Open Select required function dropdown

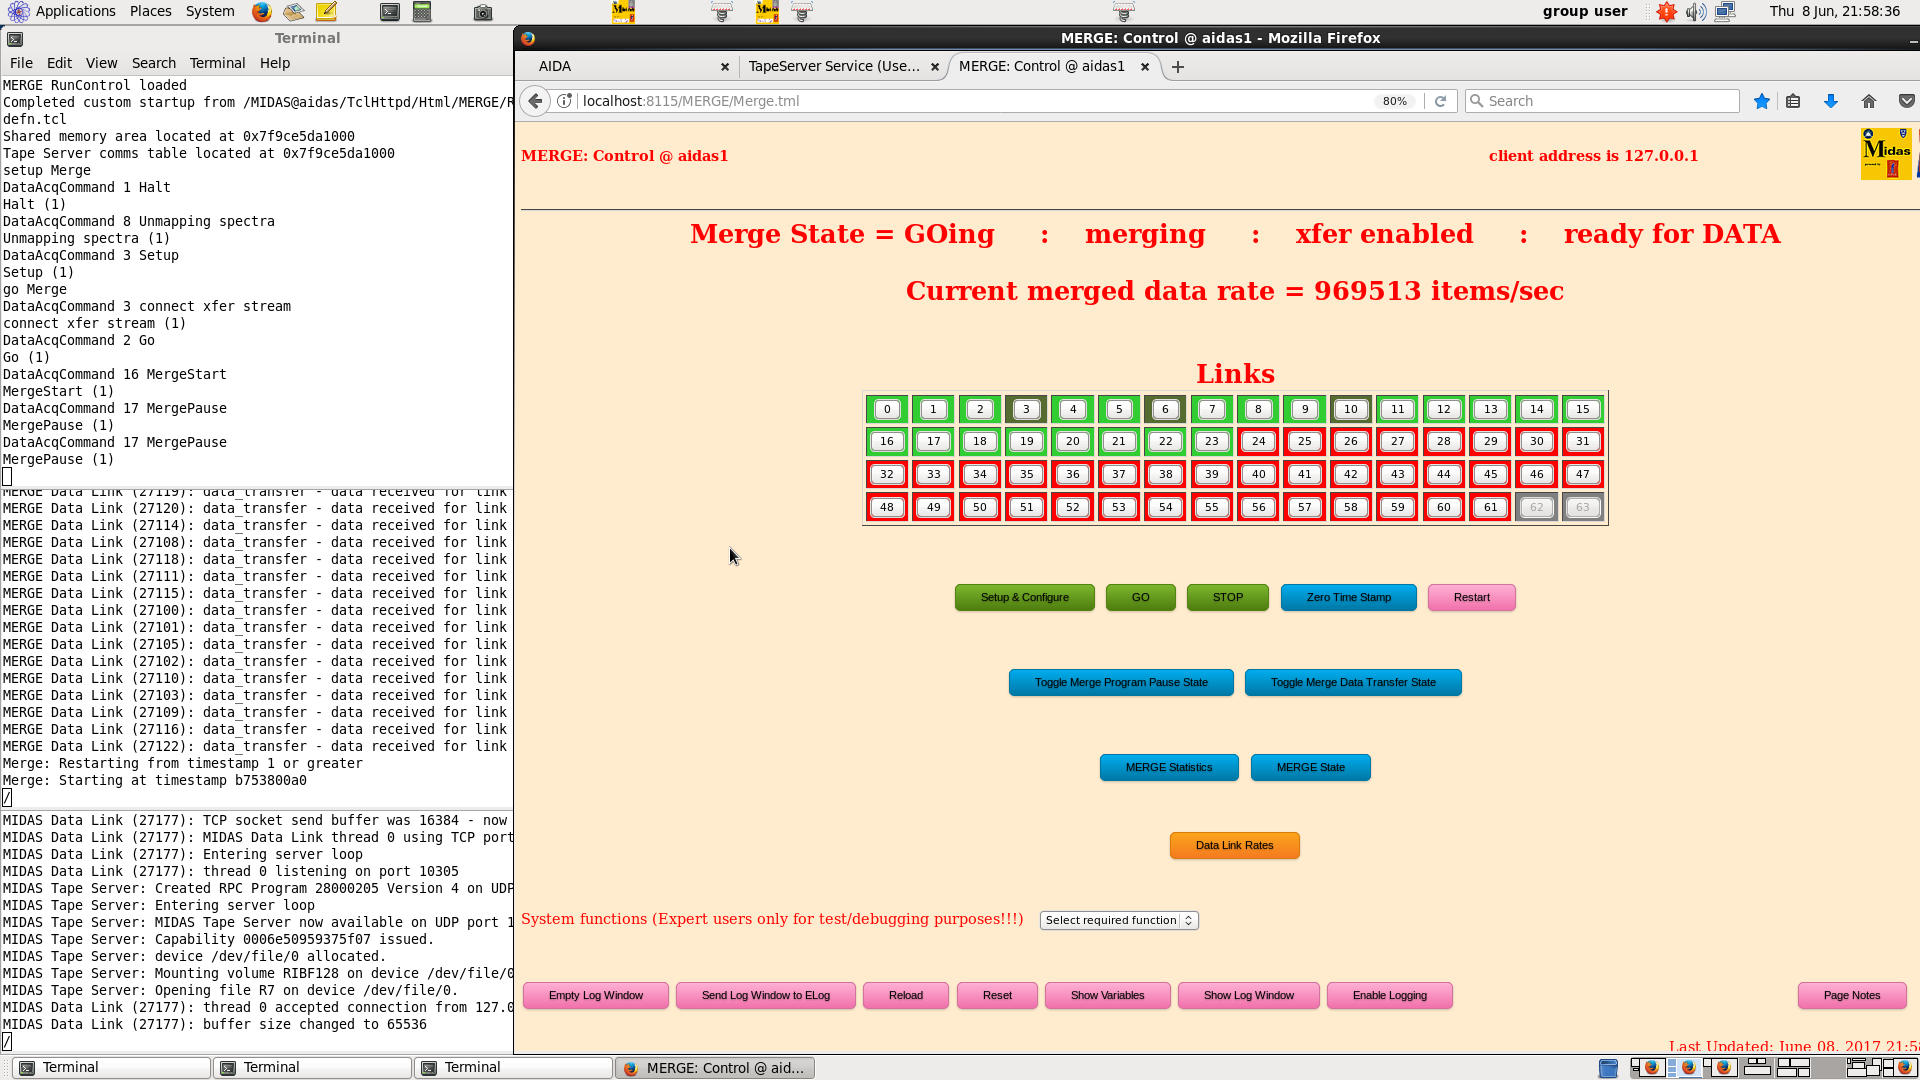coord(1119,920)
